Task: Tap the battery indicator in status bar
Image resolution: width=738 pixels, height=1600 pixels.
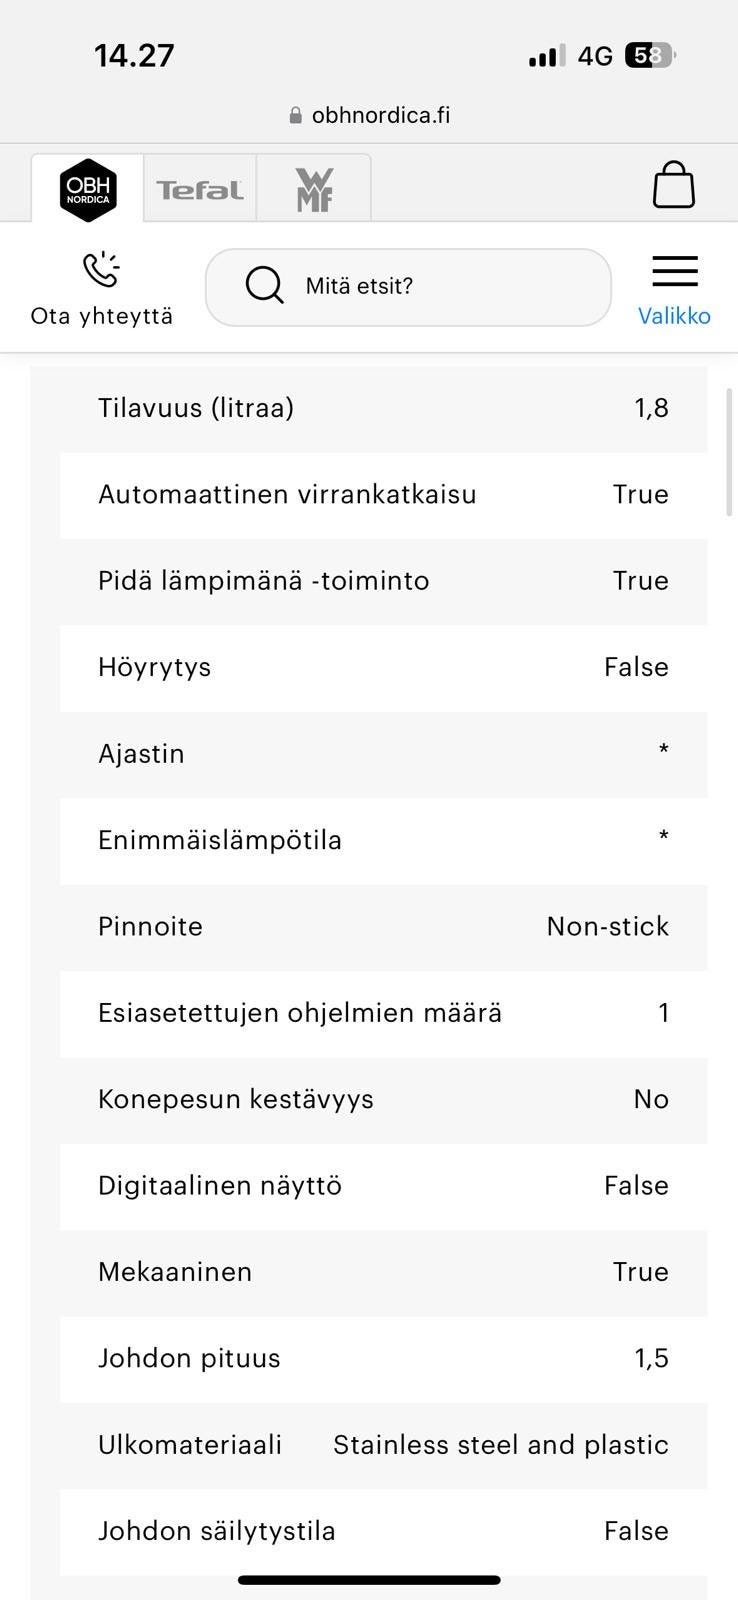Action: tap(649, 56)
